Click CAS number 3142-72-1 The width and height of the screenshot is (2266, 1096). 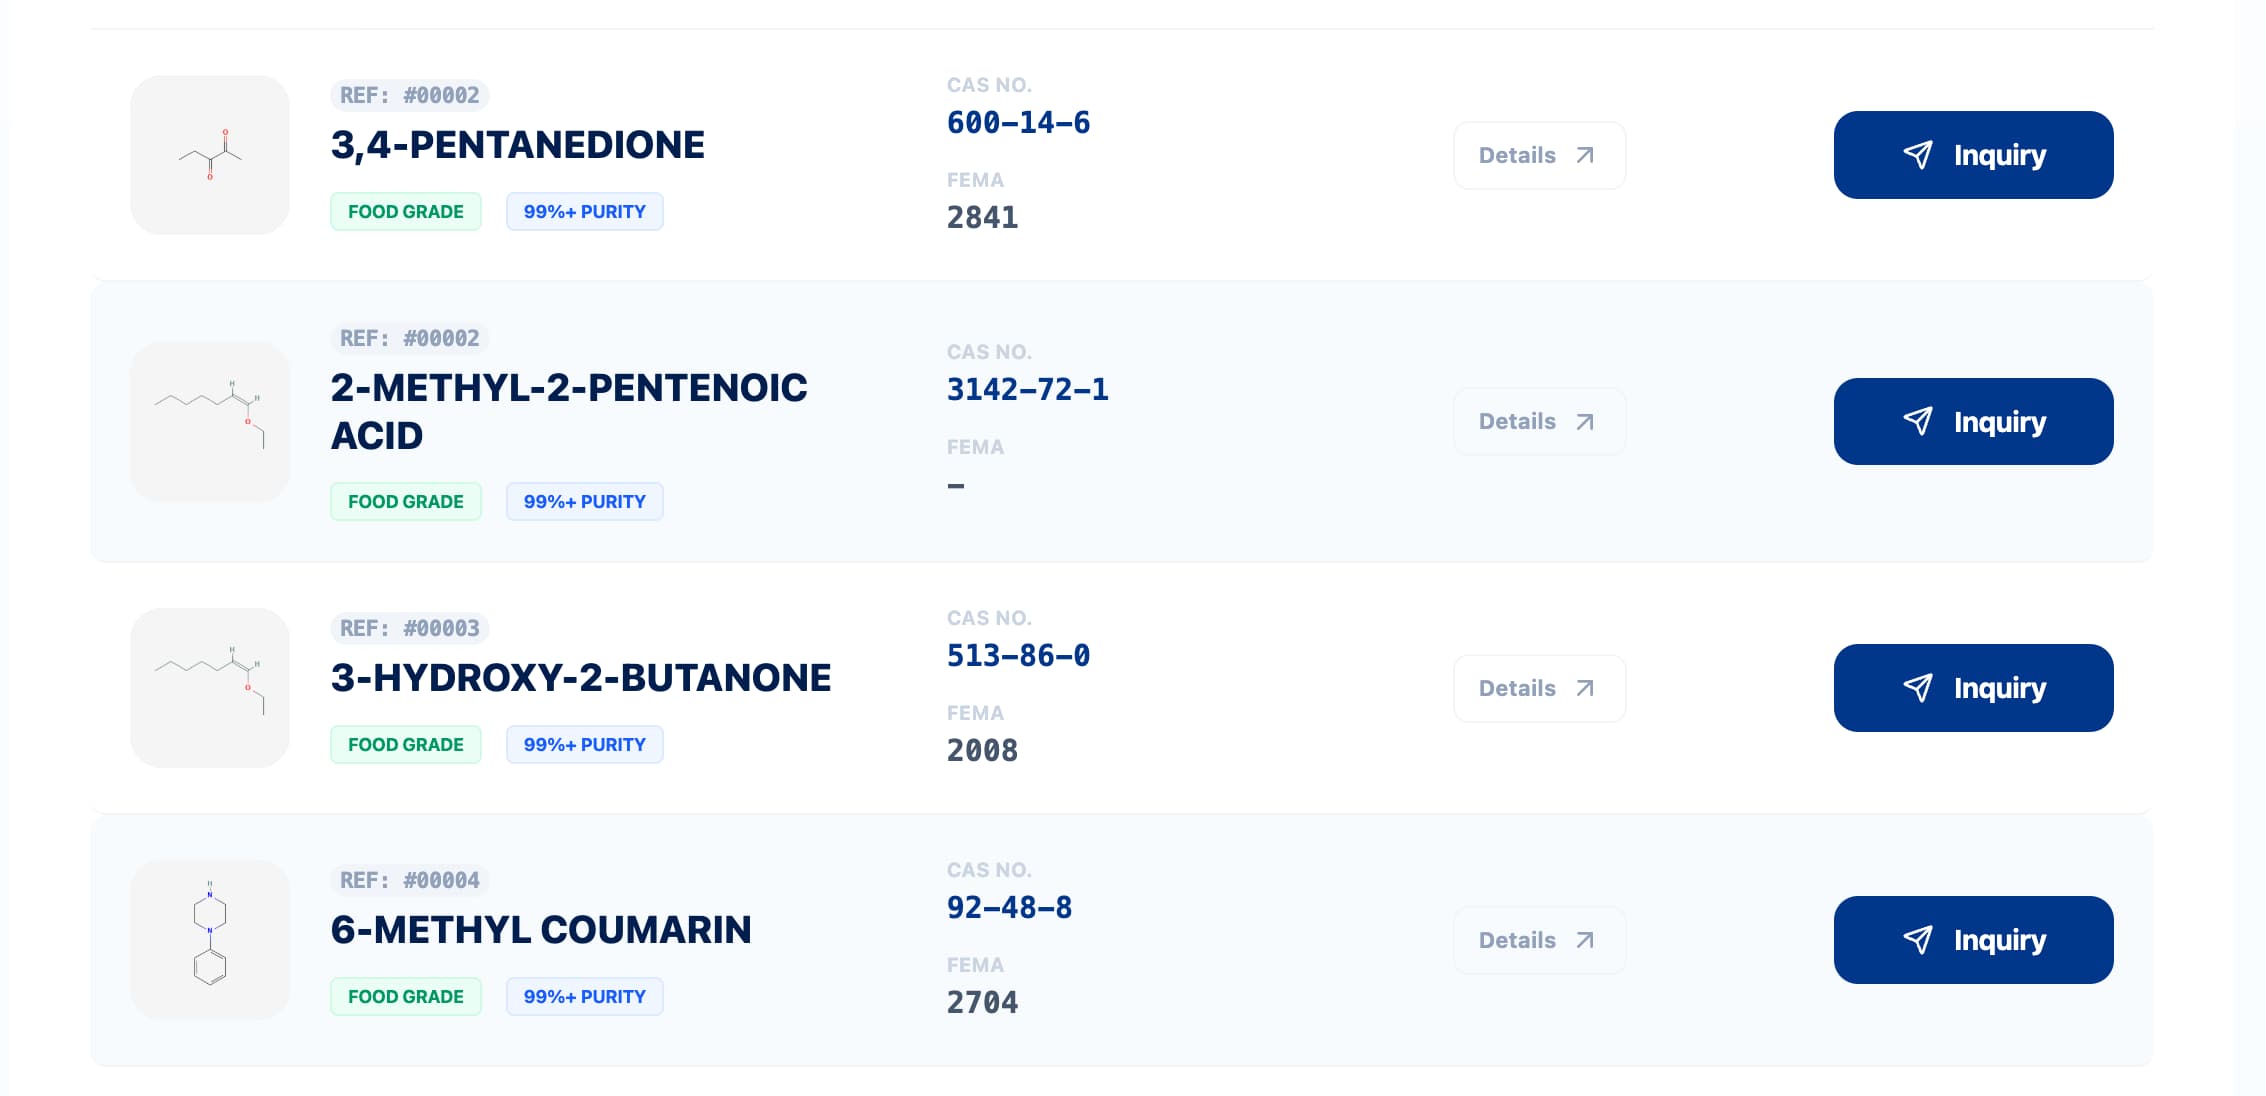(1027, 389)
